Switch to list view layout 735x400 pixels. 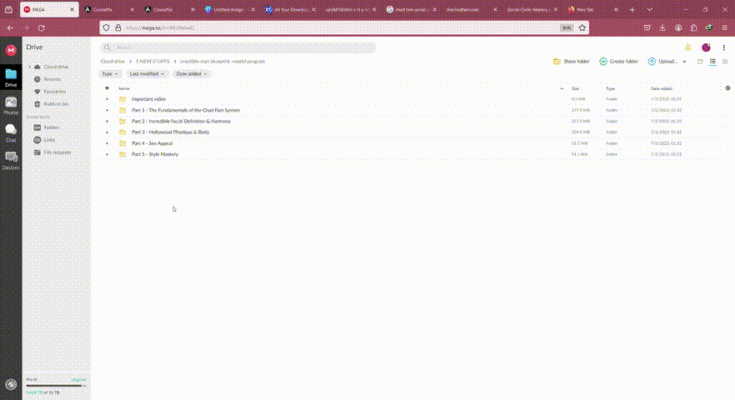(x=713, y=61)
